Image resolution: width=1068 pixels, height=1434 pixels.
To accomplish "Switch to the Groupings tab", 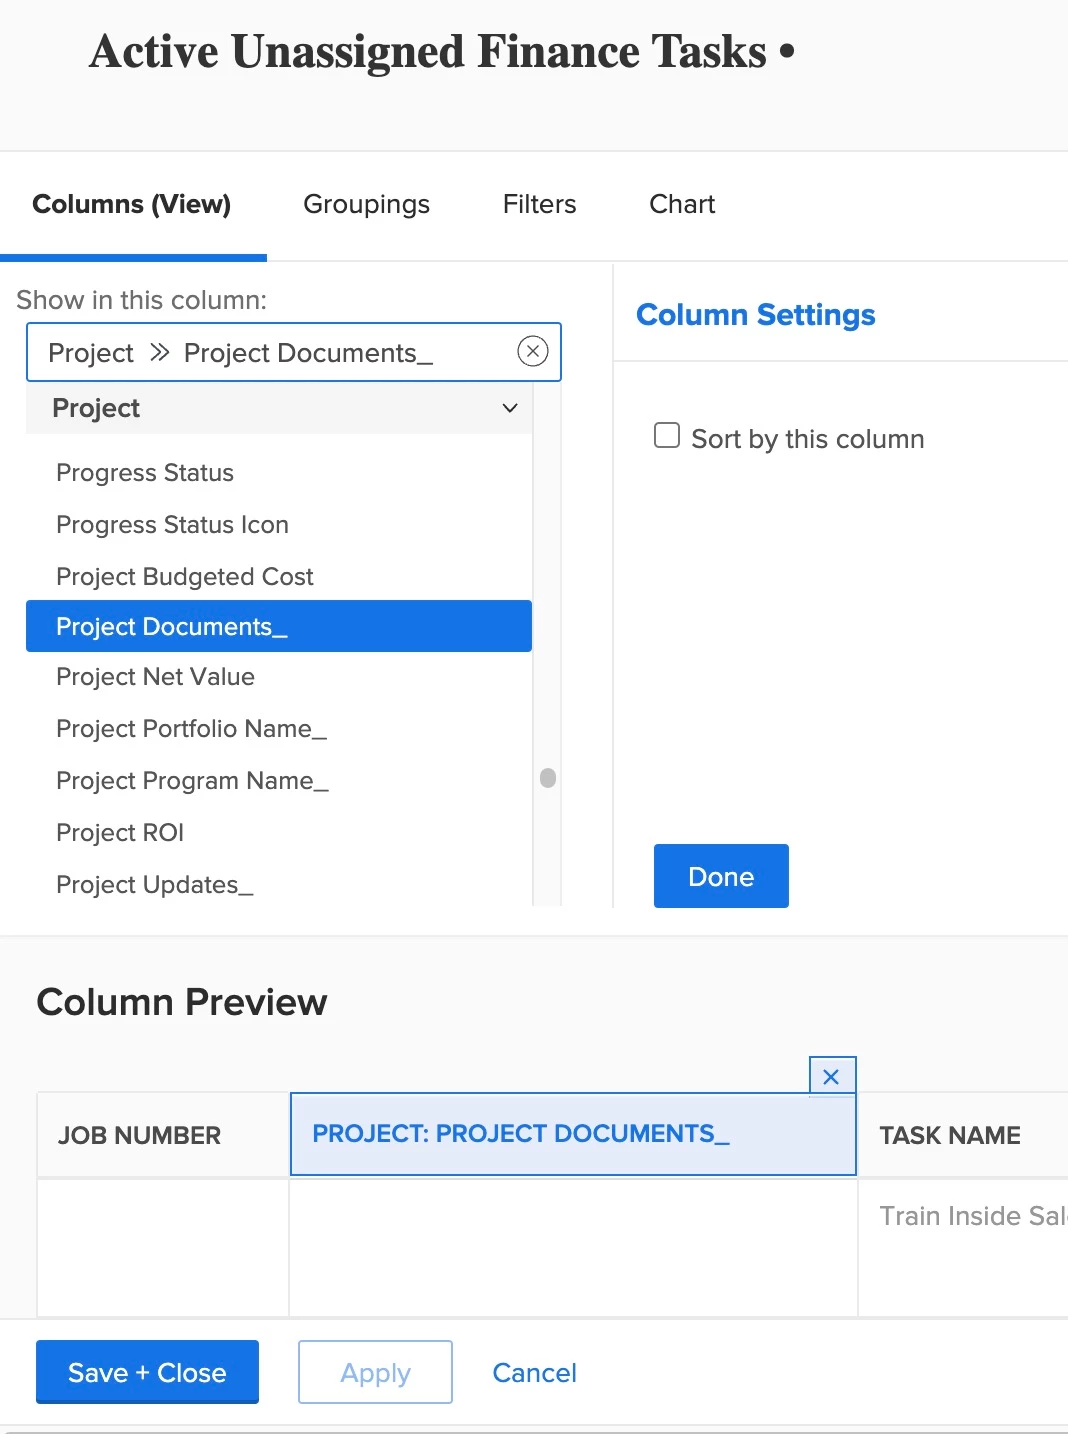I will tap(366, 204).
